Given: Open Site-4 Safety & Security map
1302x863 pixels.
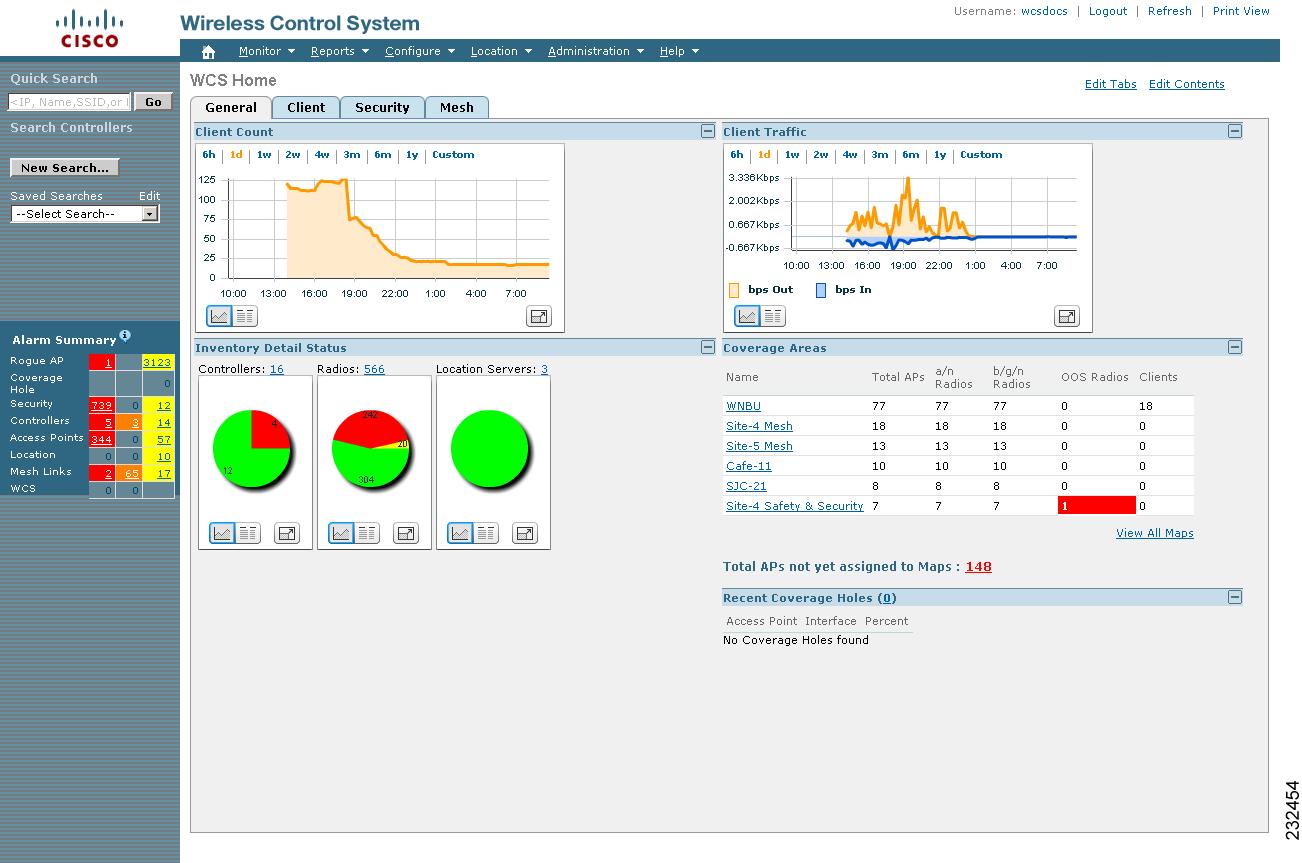Looking at the screenshot, I should click(795, 506).
